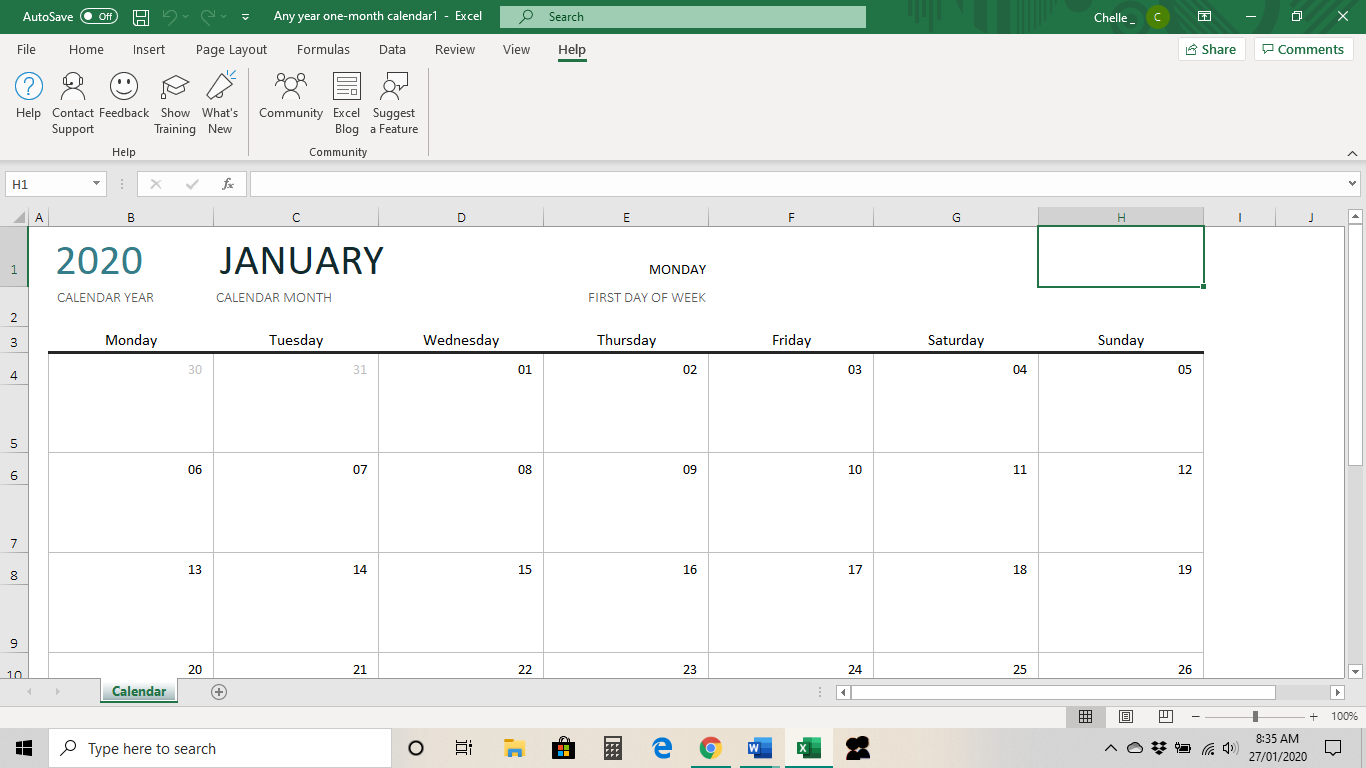Switch to the Formulas ribbon tab
The width and height of the screenshot is (1366, 768).
(323, 49)
